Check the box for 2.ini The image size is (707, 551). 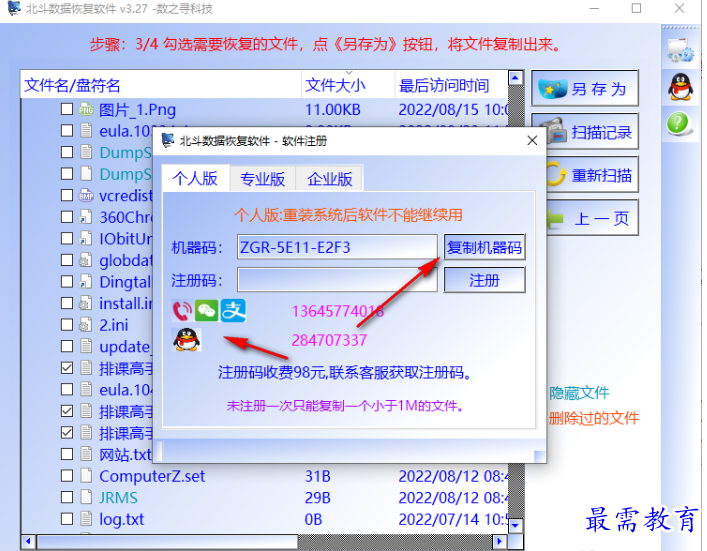click(x=67, y=325)
